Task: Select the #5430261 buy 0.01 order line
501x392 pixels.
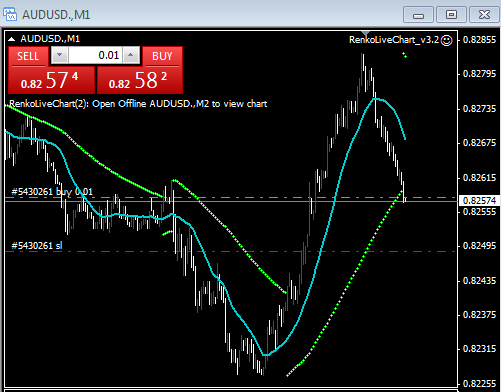Action: [x=230, y=198]
